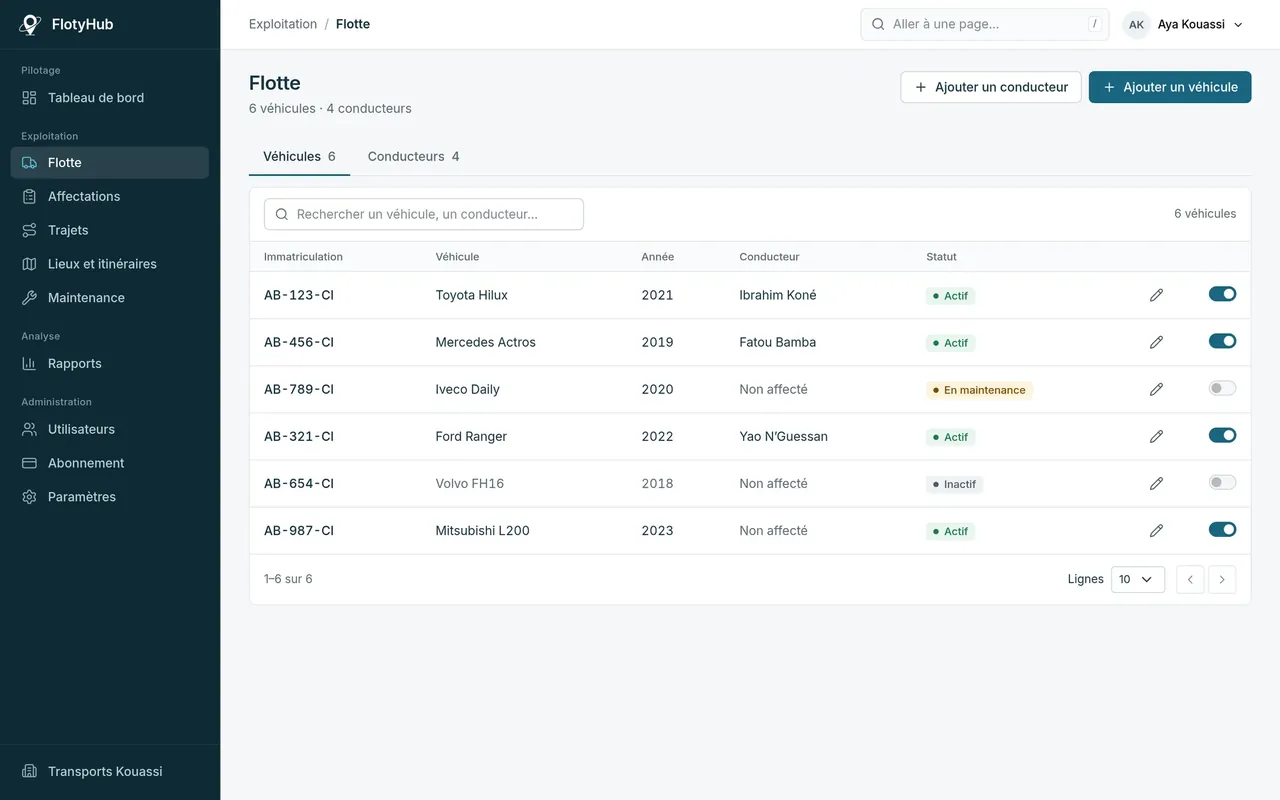Click the FlotyHub logo icon
This screenshot has height=800, width=1280.
pos(30,25)
